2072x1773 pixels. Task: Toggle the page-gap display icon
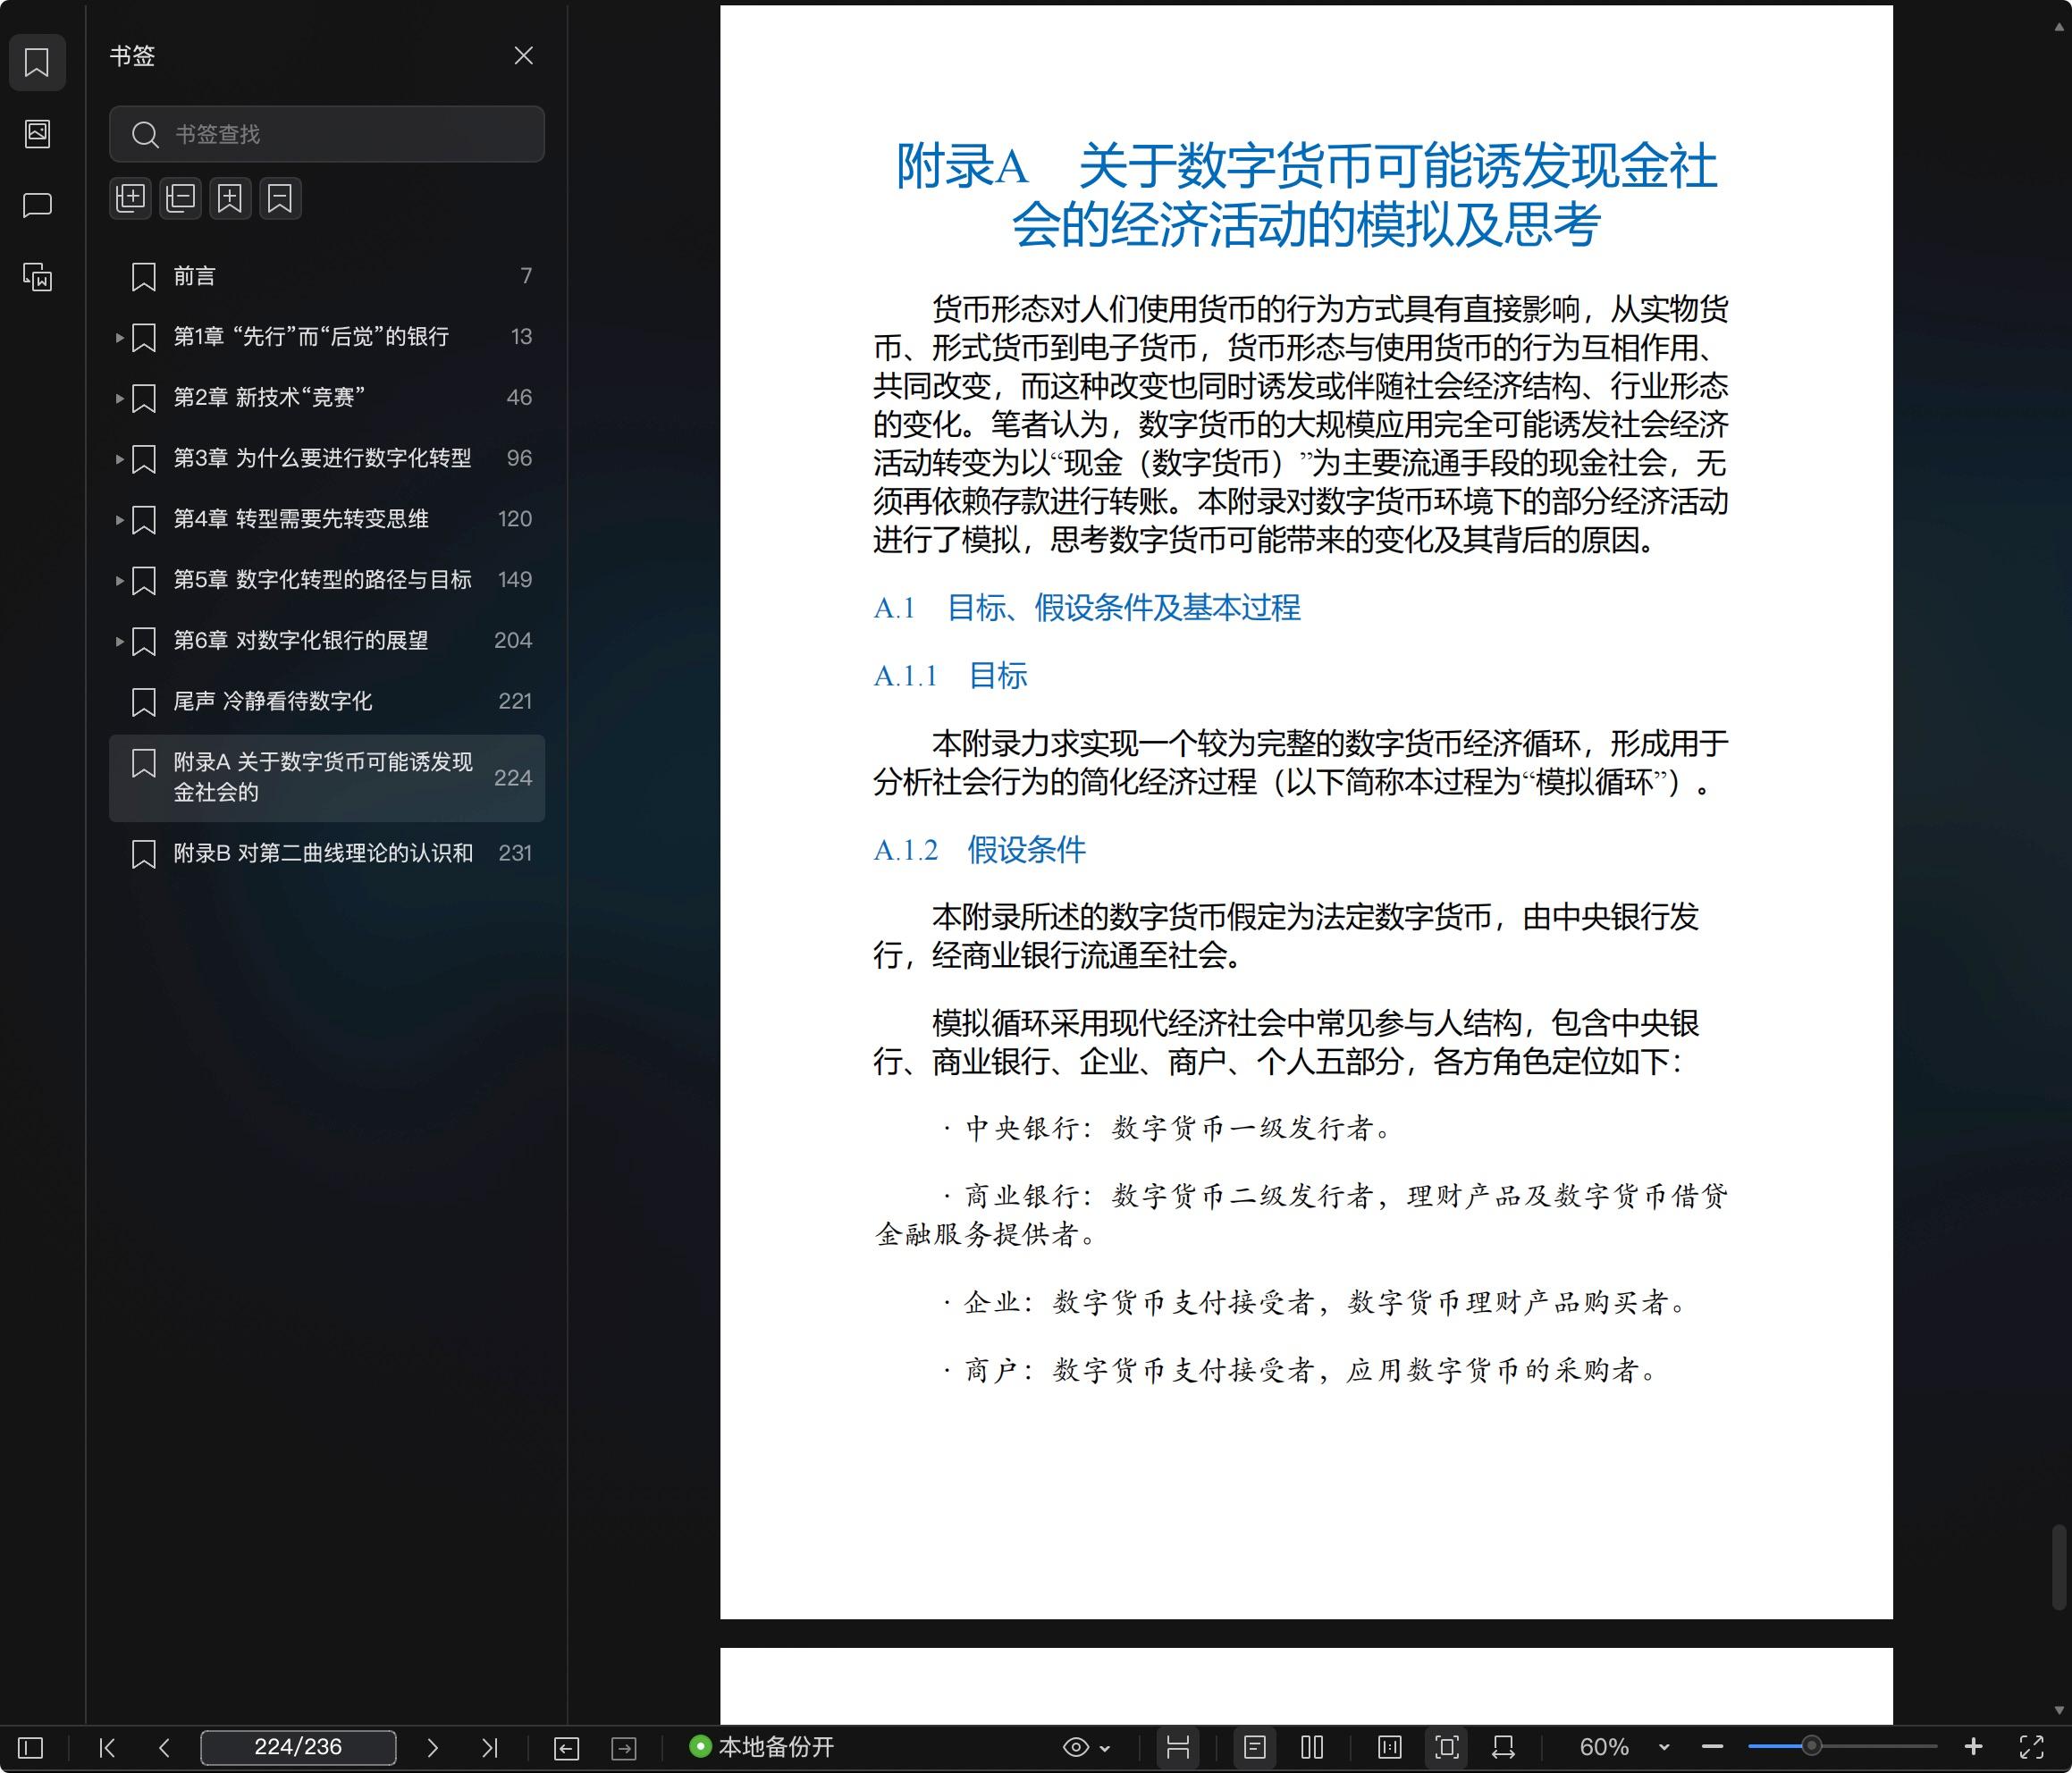point(1178,1747)
